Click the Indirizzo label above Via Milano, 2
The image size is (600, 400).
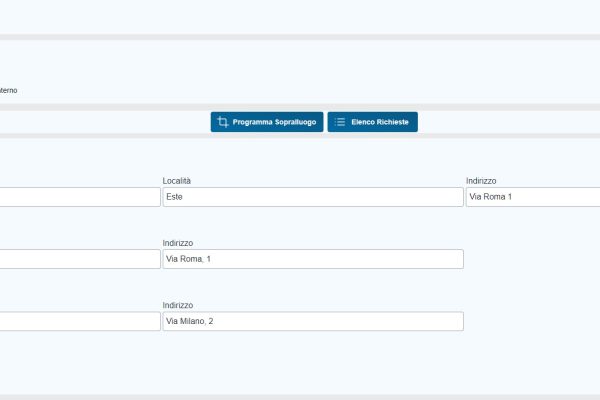(x=178, y=305)
